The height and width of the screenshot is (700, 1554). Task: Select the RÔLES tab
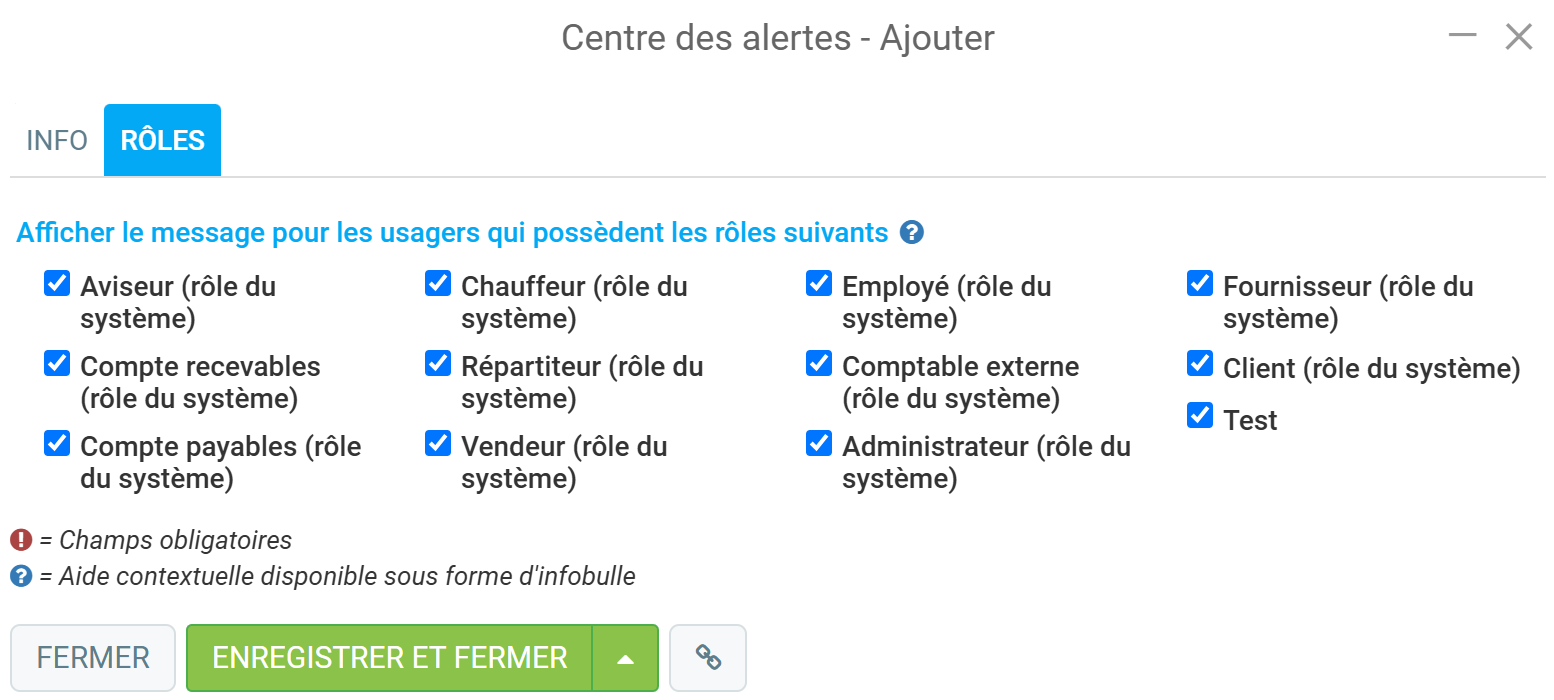tap(163, 141)
